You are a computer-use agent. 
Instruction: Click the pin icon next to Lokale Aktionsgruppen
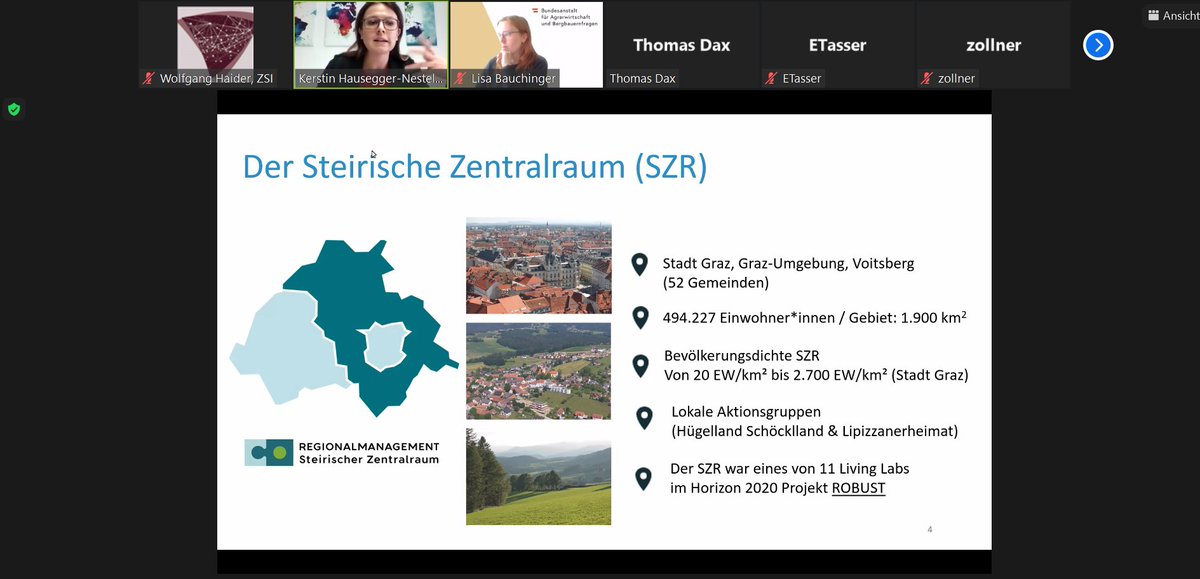[x=643, y=418]
